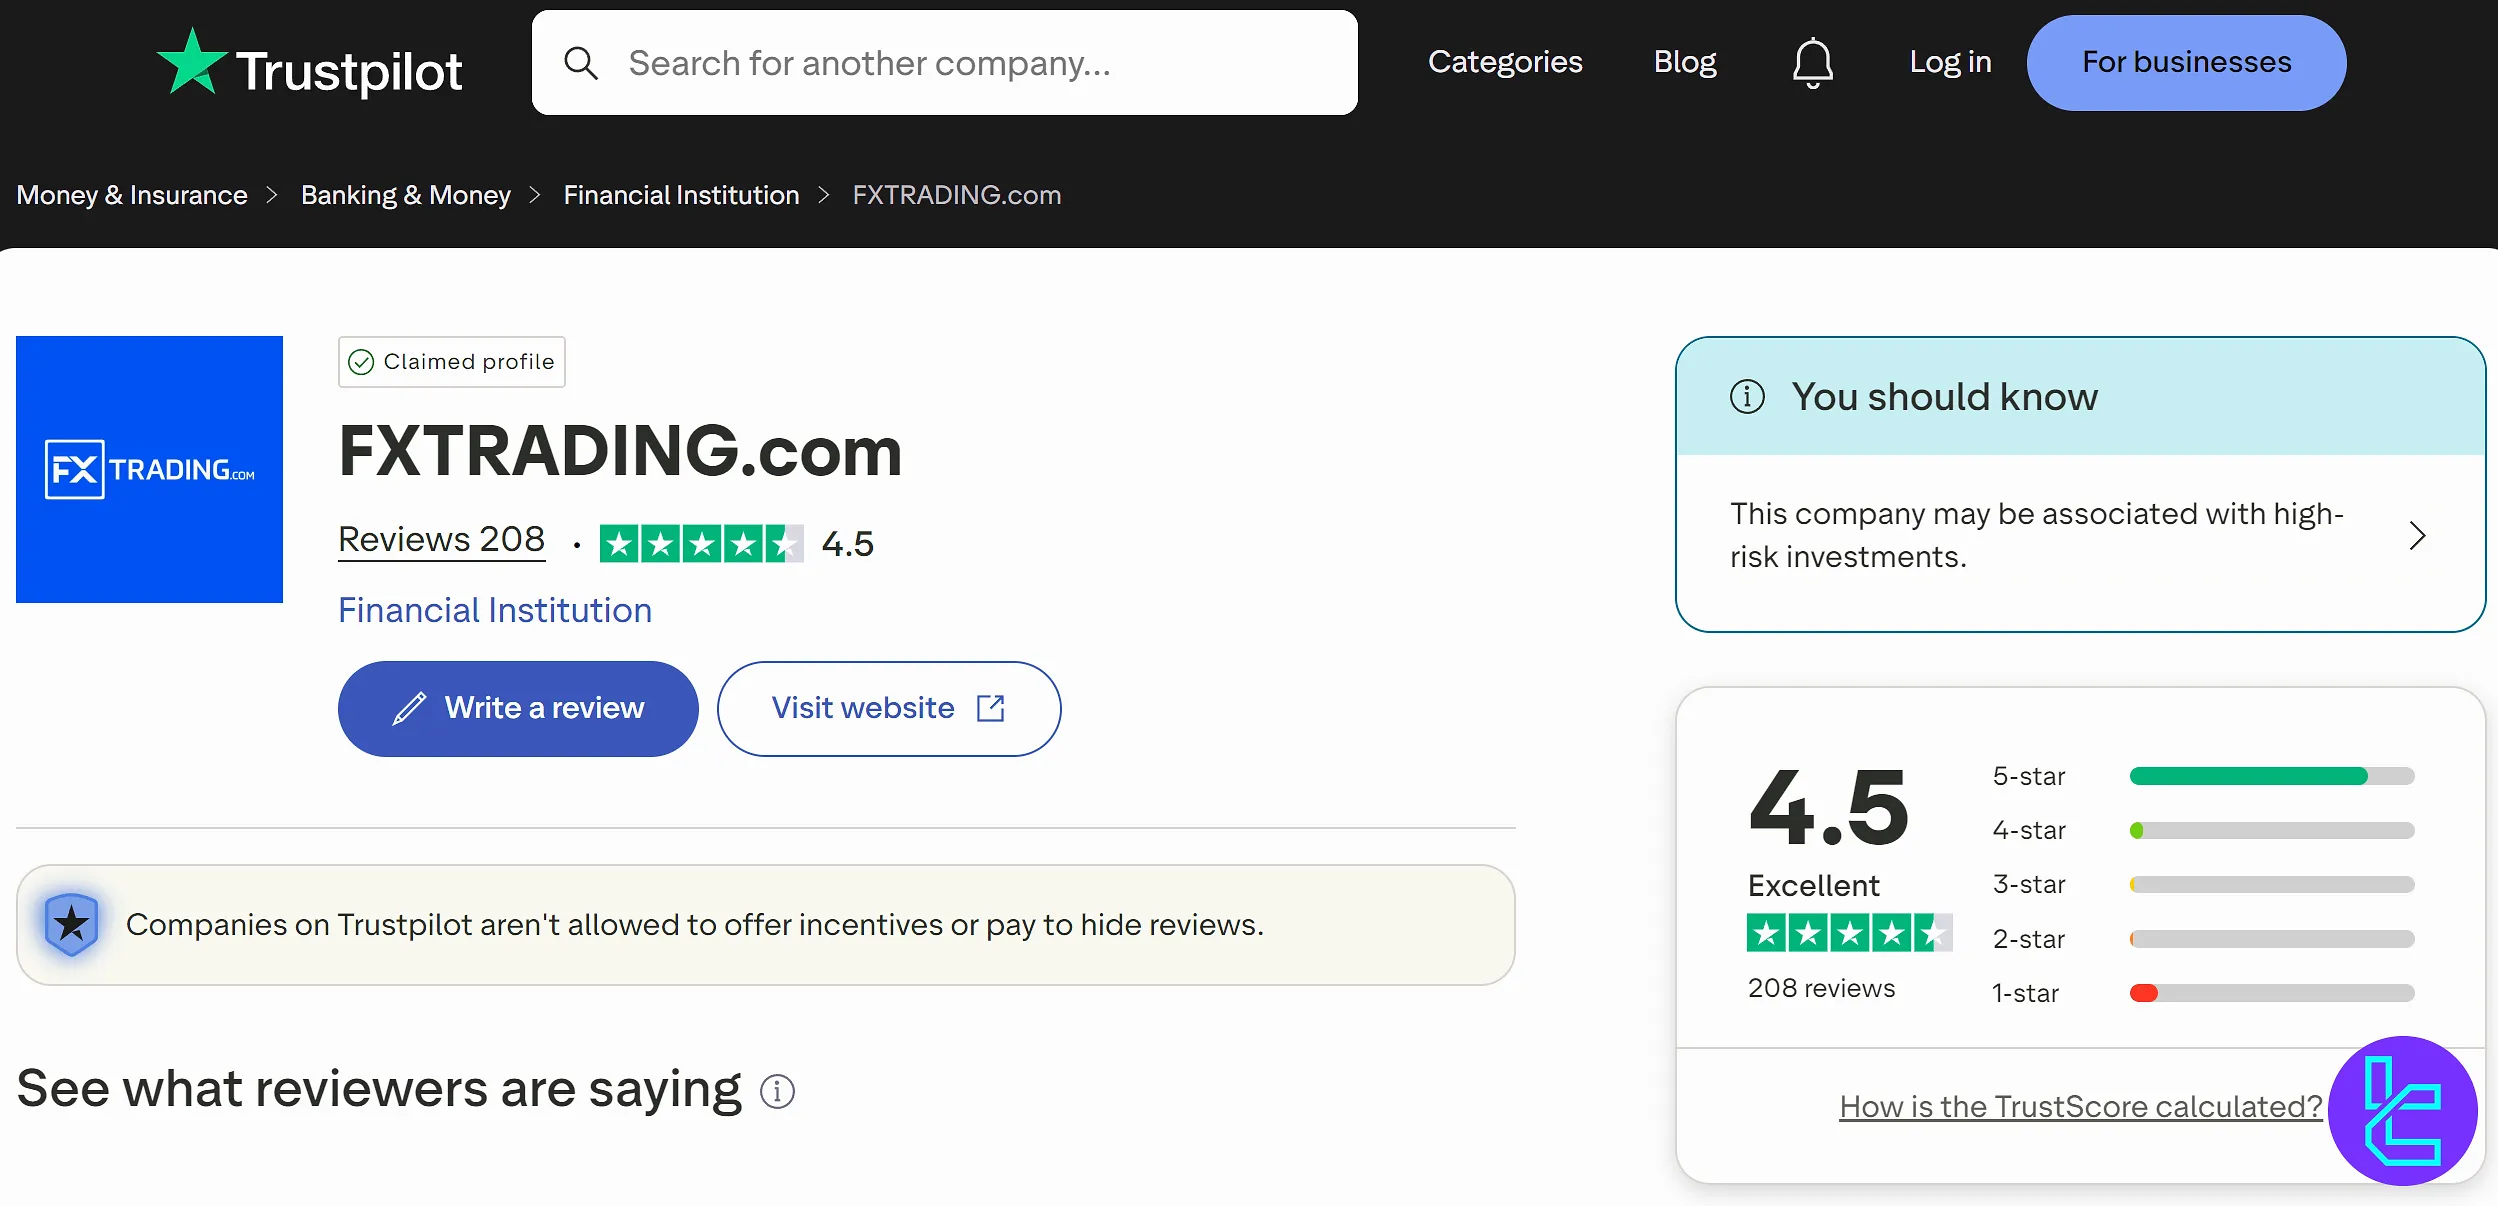Screen dimensions: 2498x1206
Task: Click the shield star badge icon
Action: [x=71, y=924]
